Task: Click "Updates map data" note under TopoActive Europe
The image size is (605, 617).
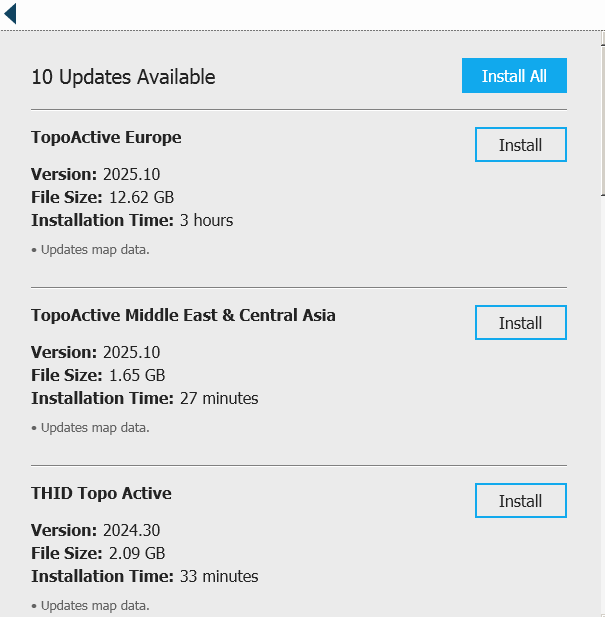Action: (91, 249)
